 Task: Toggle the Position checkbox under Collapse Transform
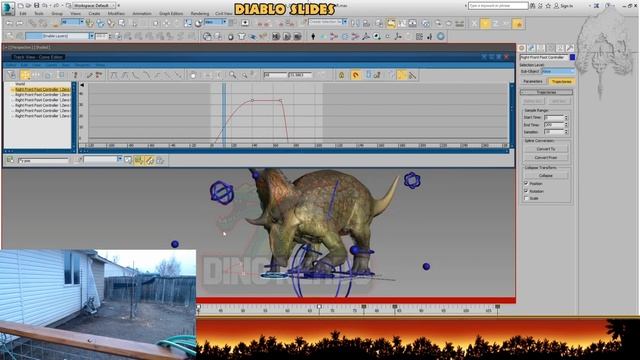tap(526, 184)
